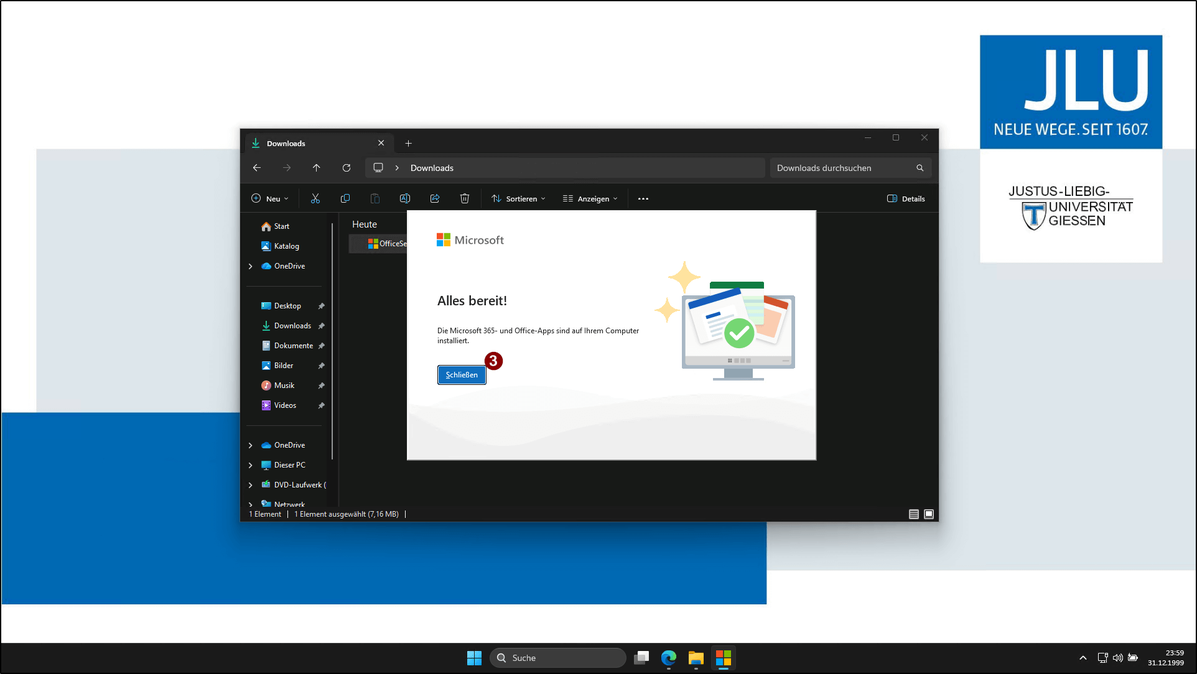Viewport: 1197px width, 674px height.
Task: Go back in File Explorer navigation
Action: (x=257, y=168)
